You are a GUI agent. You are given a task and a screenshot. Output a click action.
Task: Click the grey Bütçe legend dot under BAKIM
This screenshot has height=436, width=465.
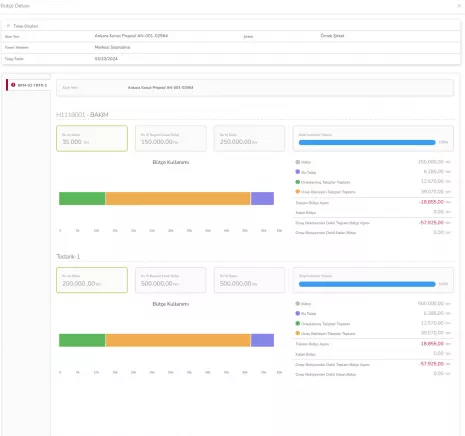coord(298,162)
